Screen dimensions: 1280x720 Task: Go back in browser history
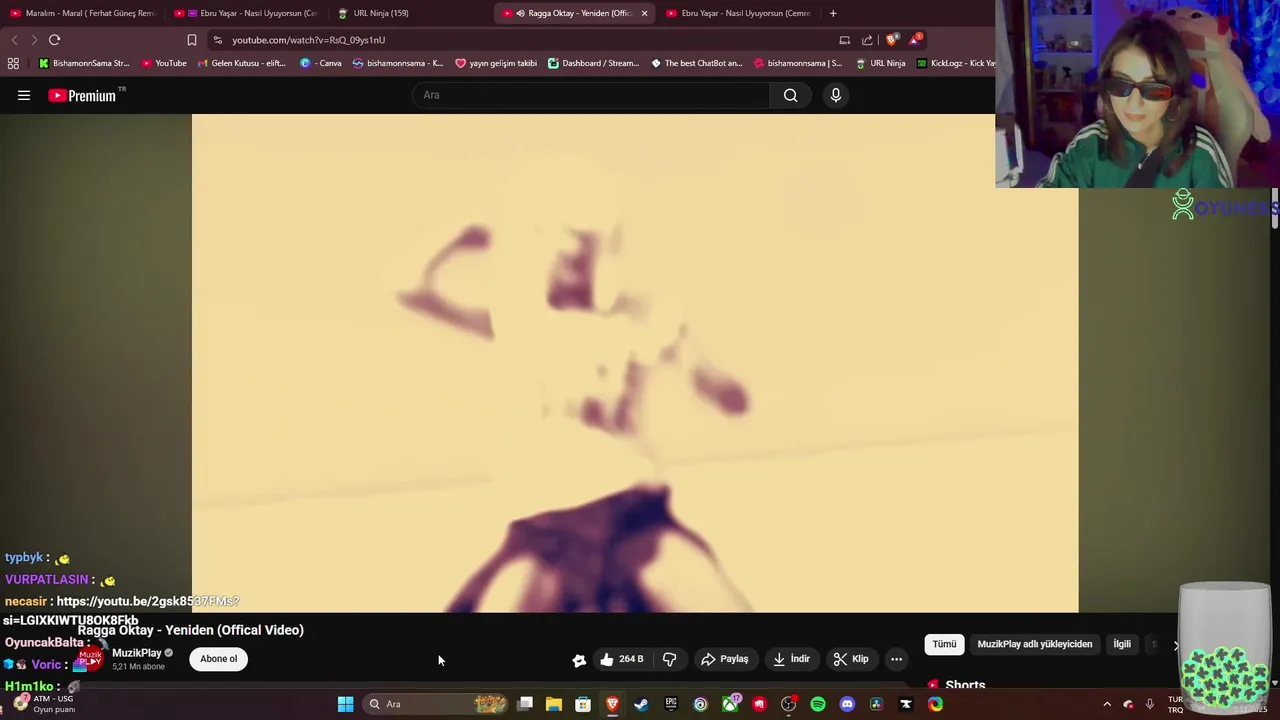[x=14, y=40]
